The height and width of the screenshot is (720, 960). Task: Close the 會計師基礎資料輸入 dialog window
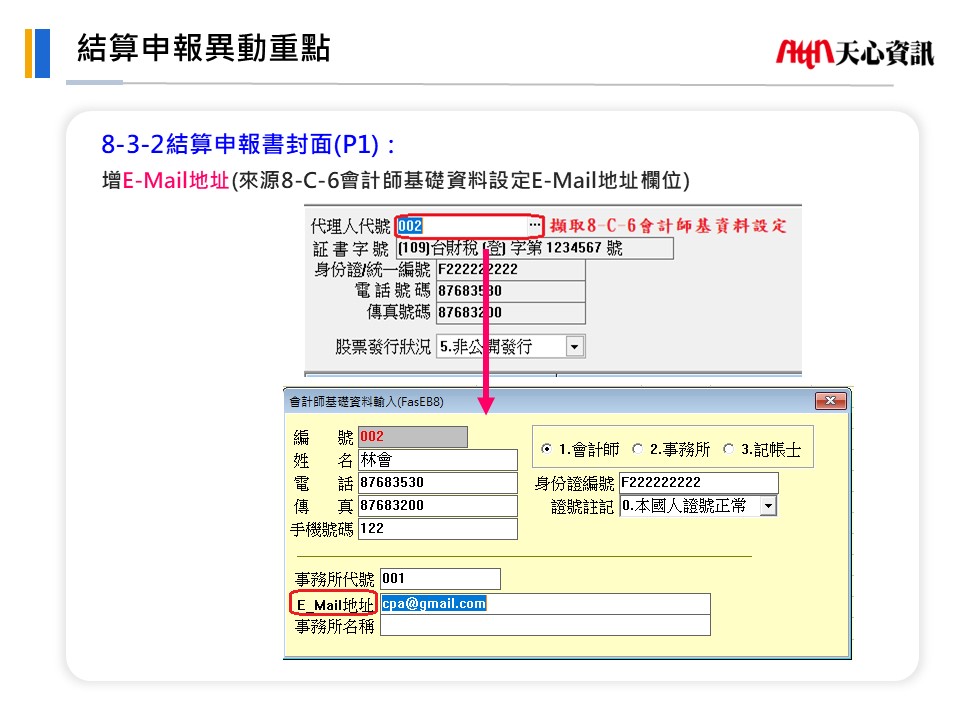830,401
